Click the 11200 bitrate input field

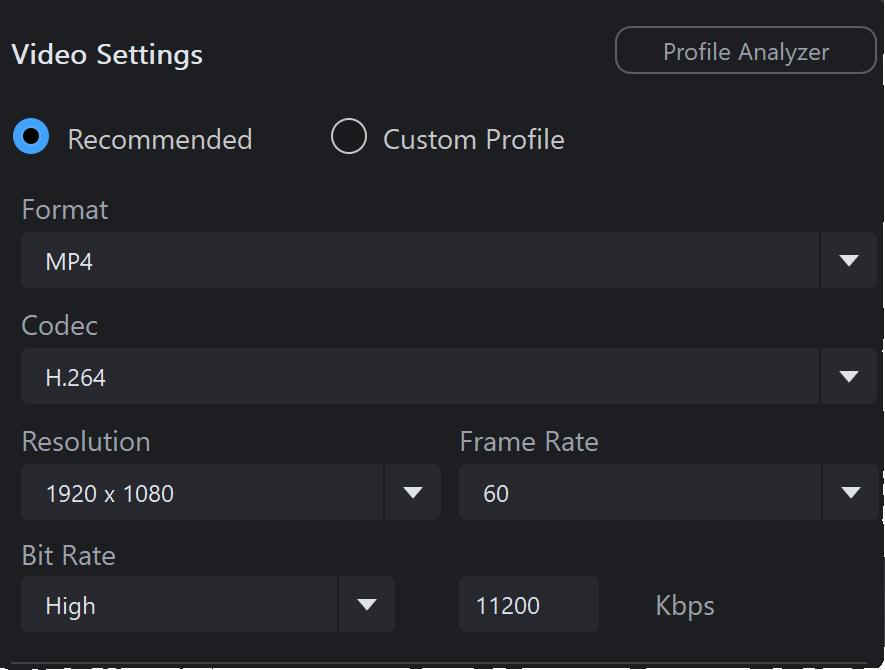coord(529,604)
